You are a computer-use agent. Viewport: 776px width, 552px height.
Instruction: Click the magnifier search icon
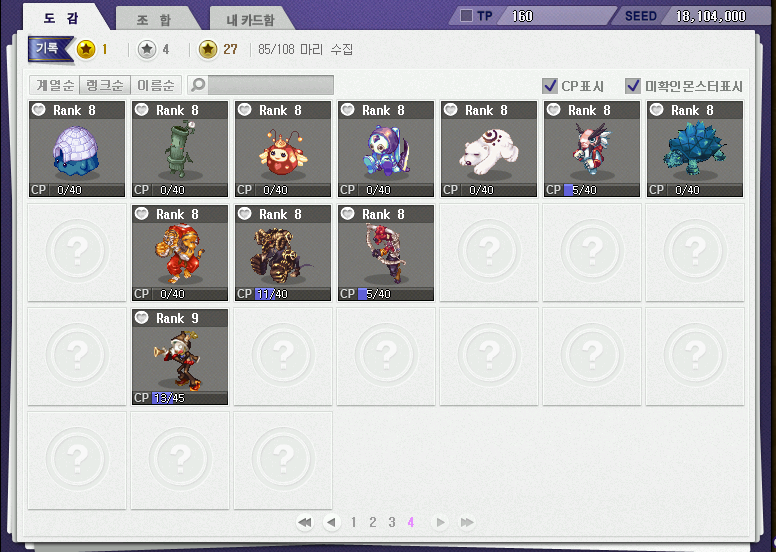click(198, 85)
